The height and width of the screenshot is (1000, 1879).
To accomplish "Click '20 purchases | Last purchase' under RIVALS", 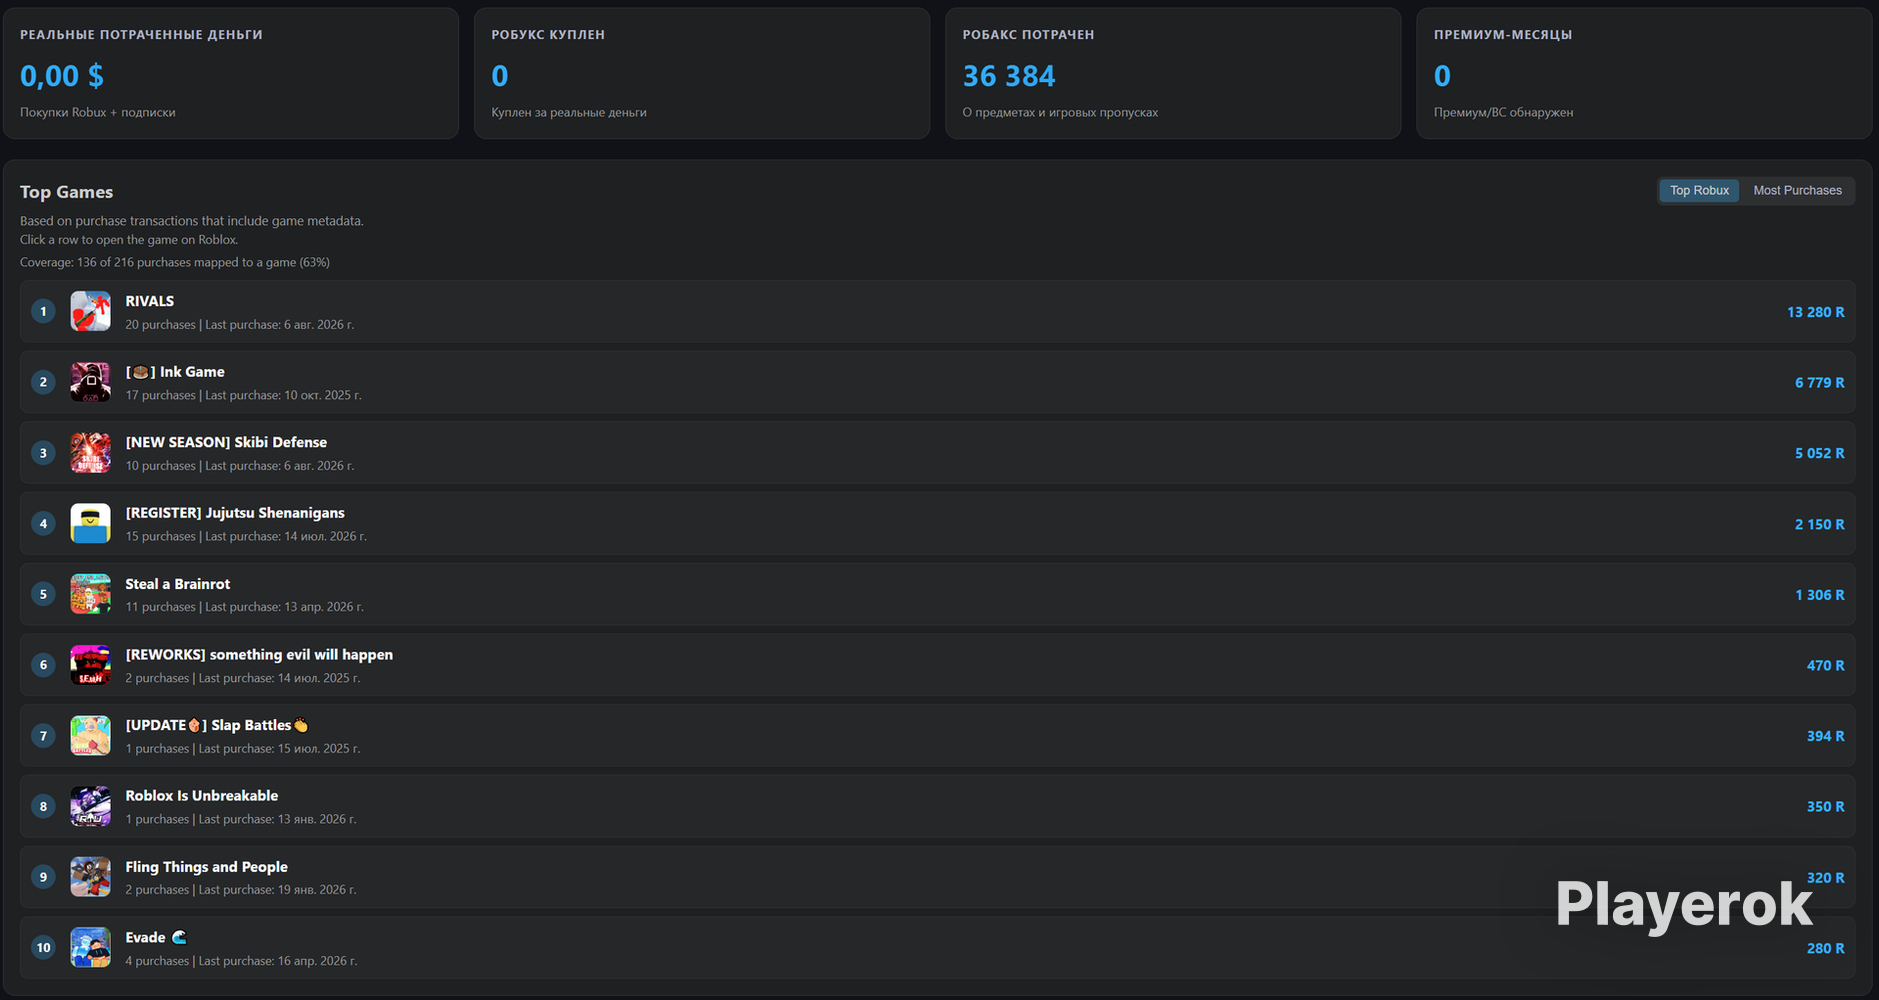I will 240,325.
